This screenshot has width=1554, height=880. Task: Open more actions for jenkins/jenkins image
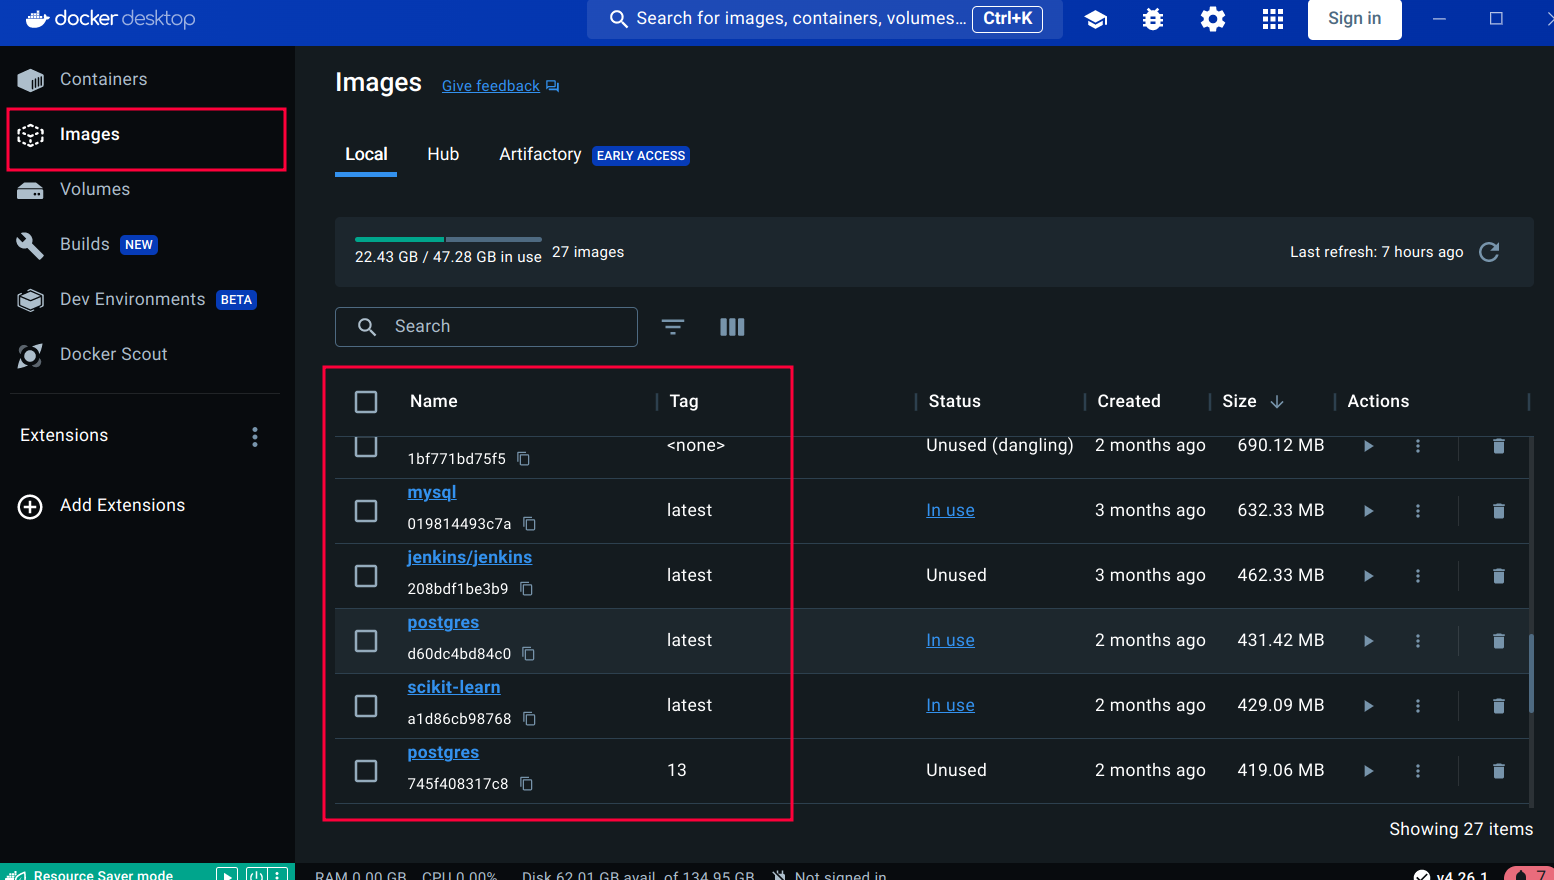(1418, 576)
